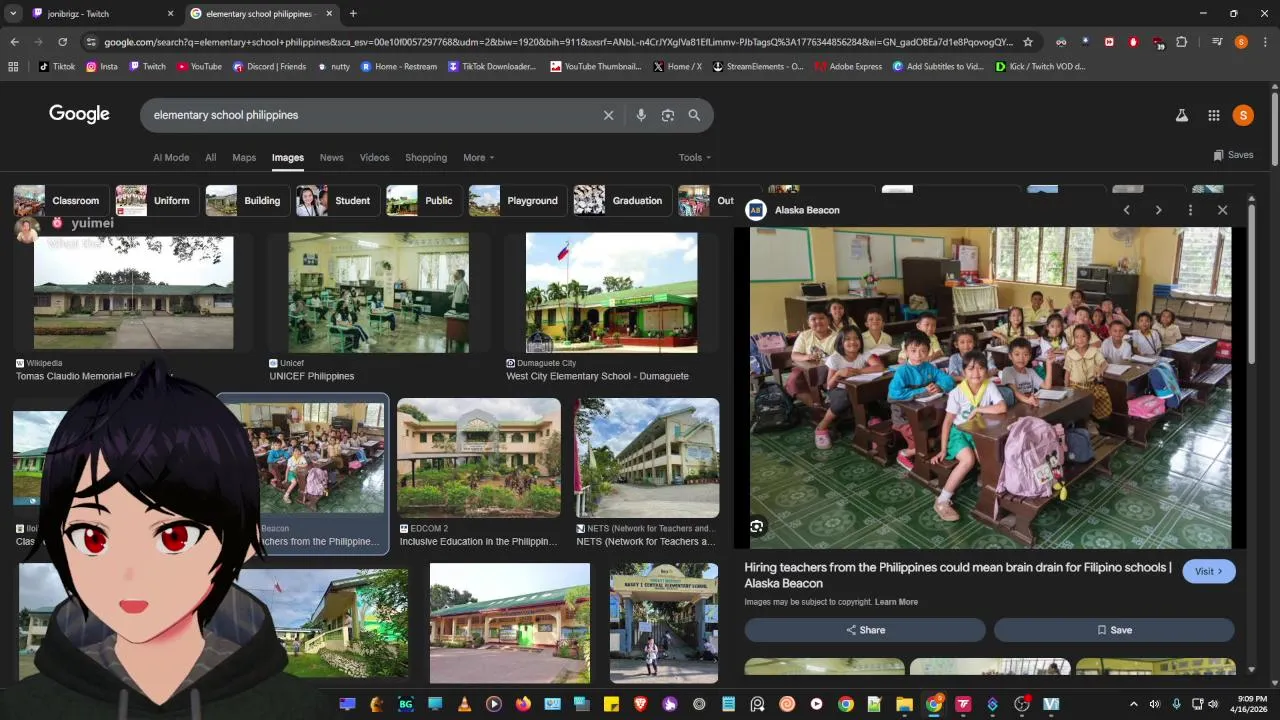This screenshot has width=1280, height=720.
Task: Open Adobe Express bookmark
Action: click(848, 66)
